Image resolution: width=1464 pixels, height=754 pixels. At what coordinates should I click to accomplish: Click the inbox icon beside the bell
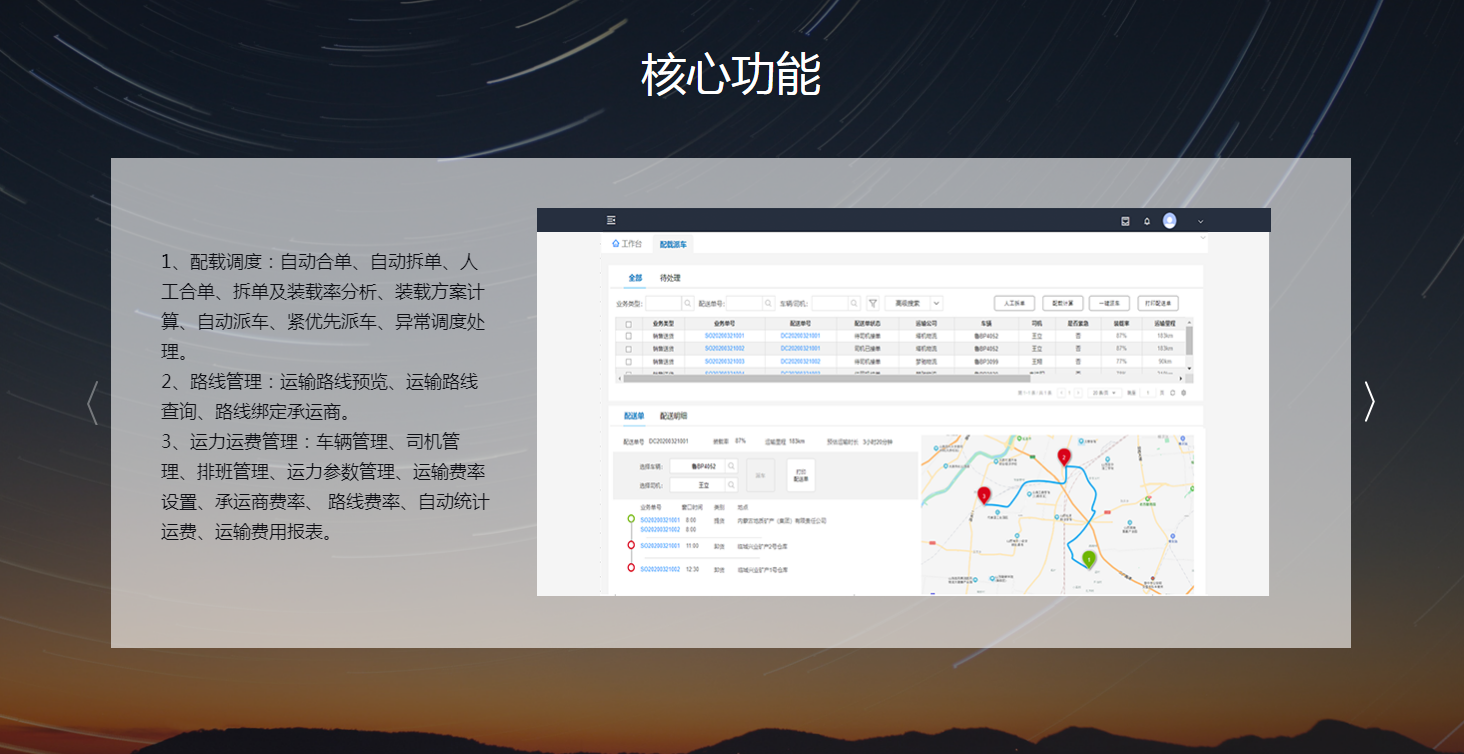[x=1125, y=221]
